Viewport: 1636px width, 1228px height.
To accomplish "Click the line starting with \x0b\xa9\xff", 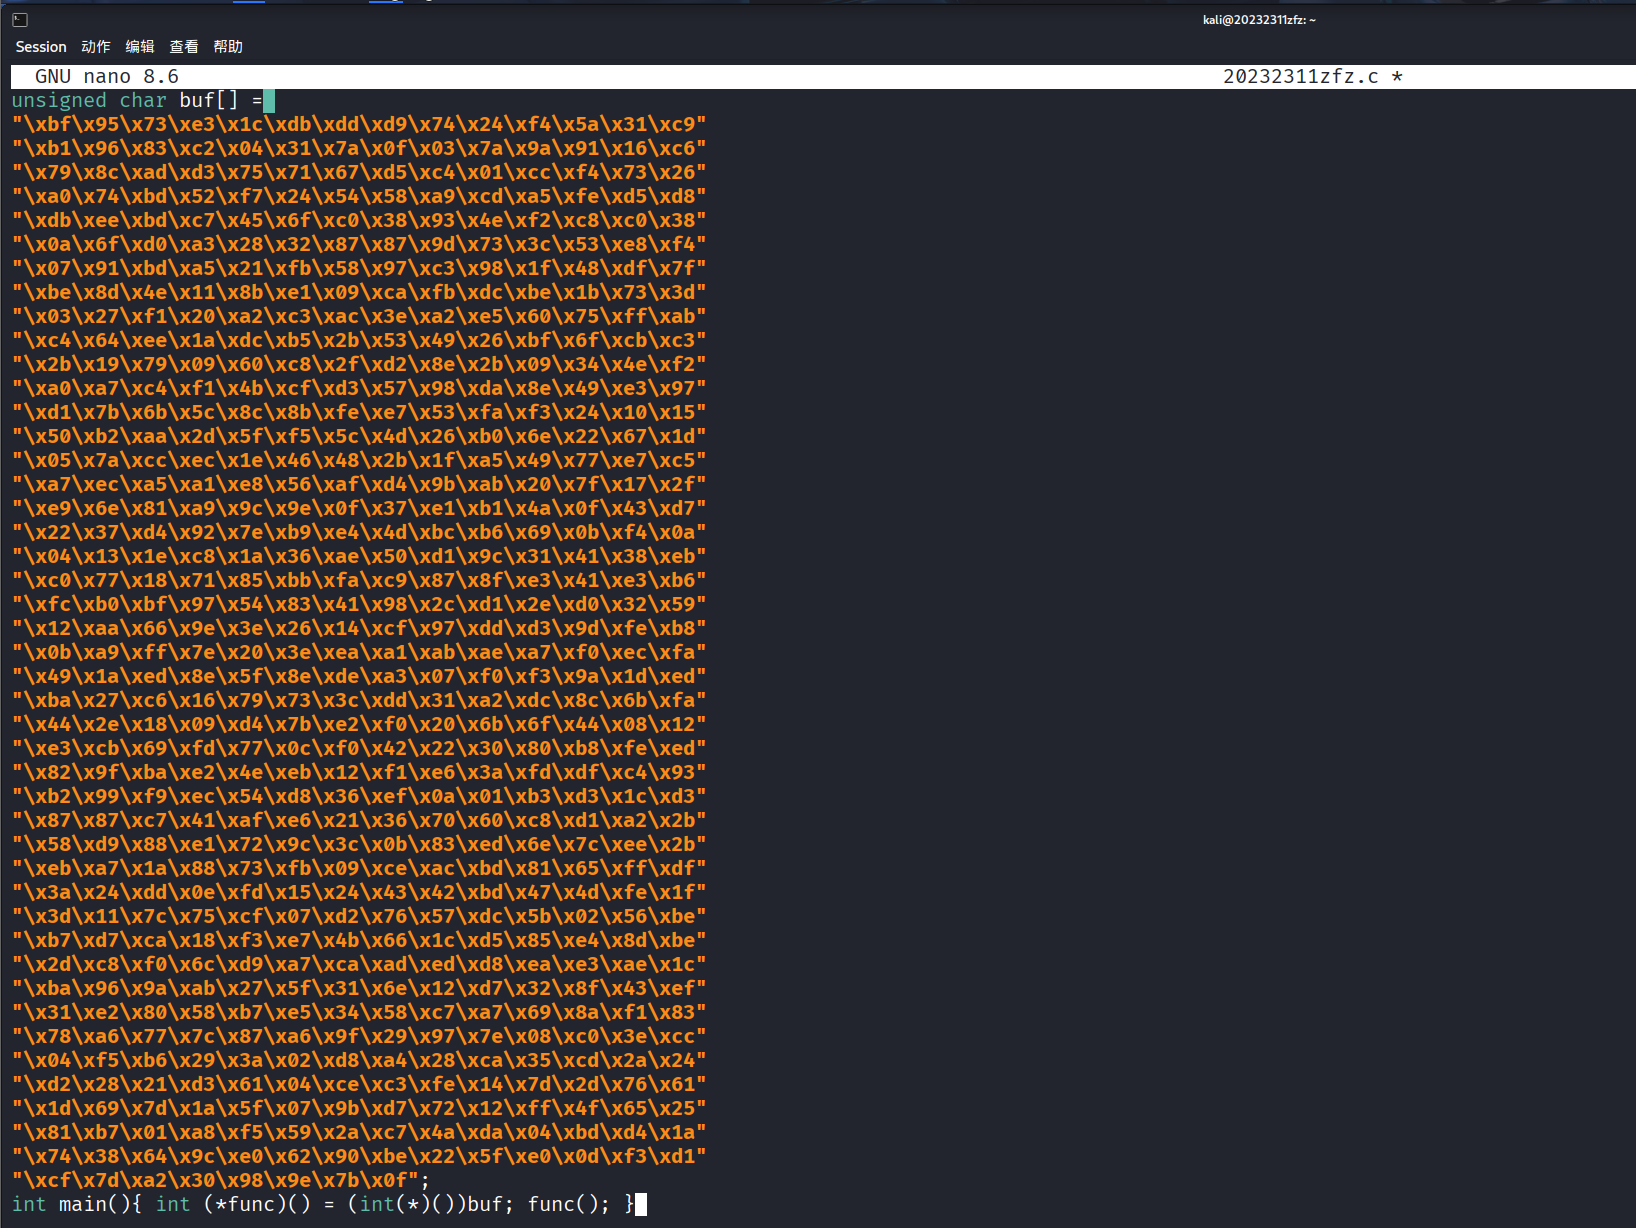I will [359, 653].
